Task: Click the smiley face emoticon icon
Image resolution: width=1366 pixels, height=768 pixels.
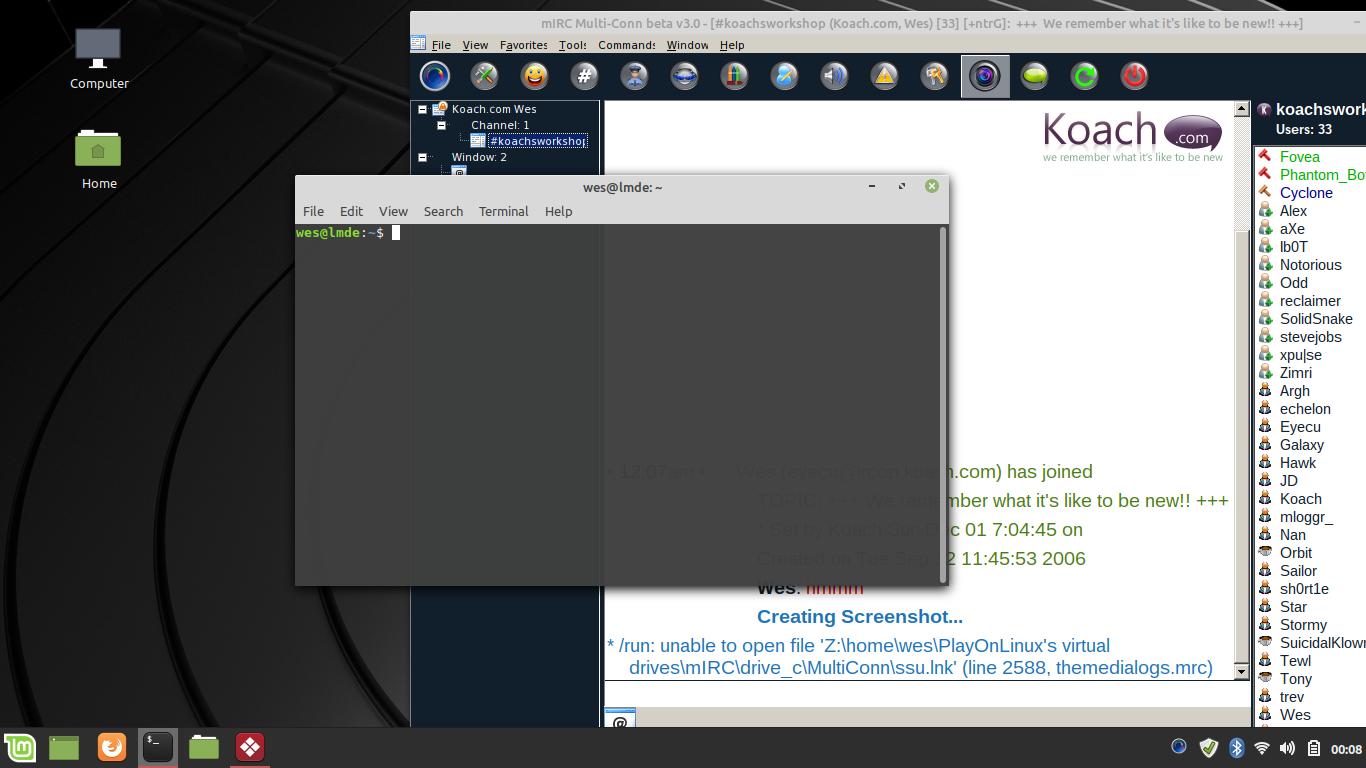Action: pos(535,76)
